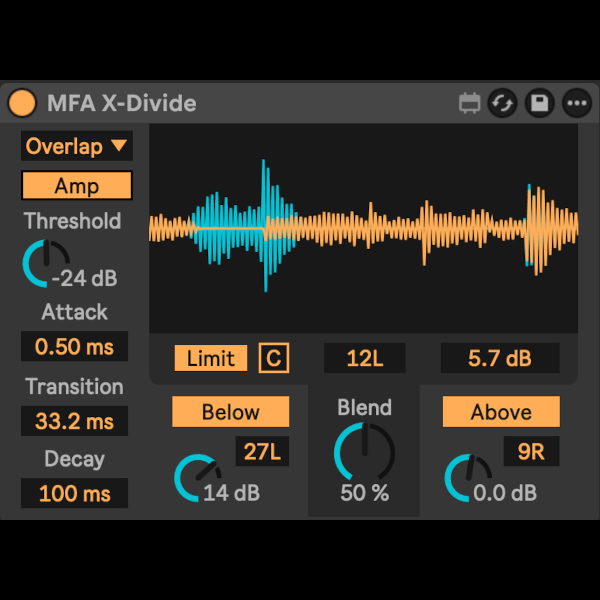600x600 pixels.
Task: Toggle the Amp button
Action: point(77,186)
